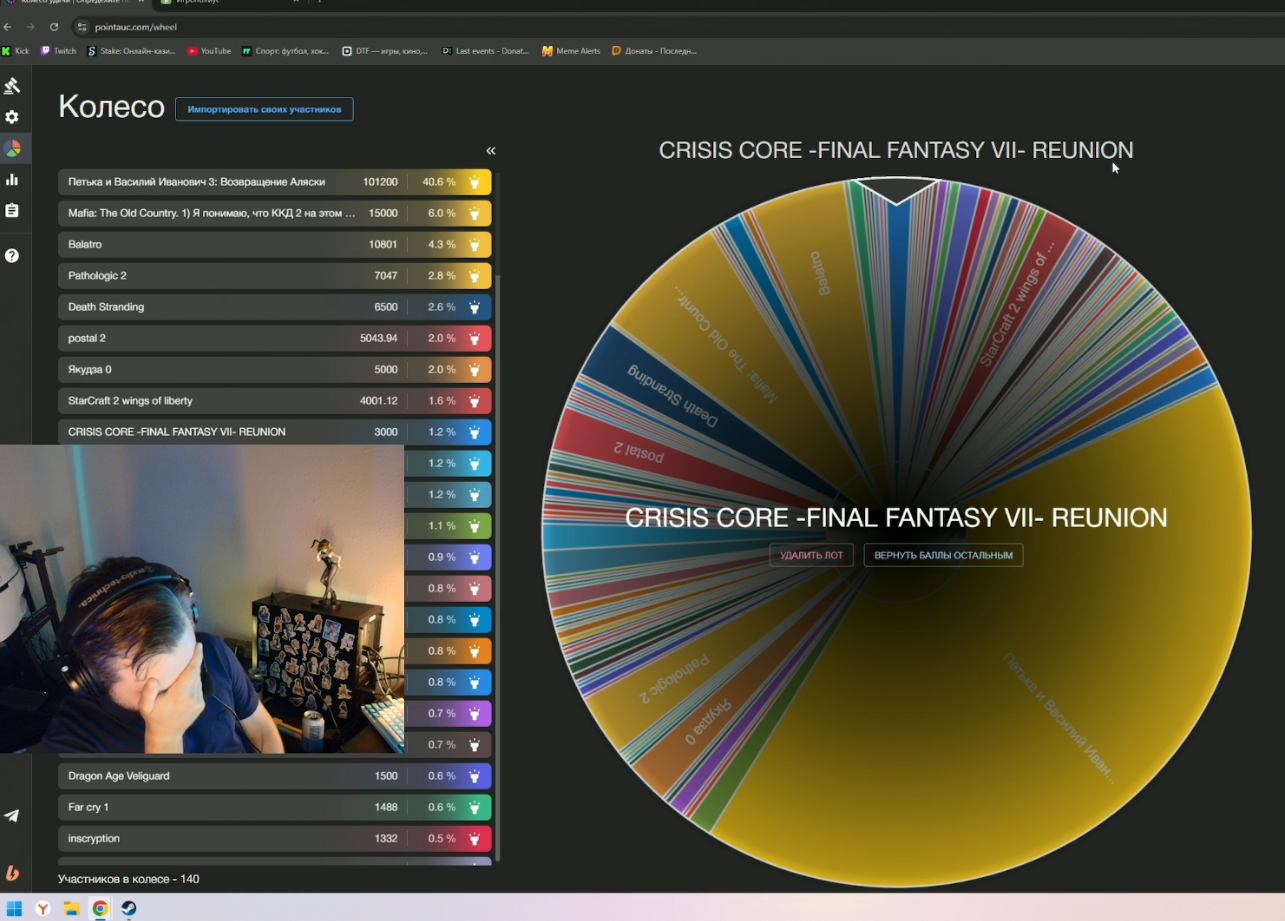Screen dimensions: 1285x921
Task: Open the Twitch bookmark
Action: pyautogui.click(x=58, y=51)
